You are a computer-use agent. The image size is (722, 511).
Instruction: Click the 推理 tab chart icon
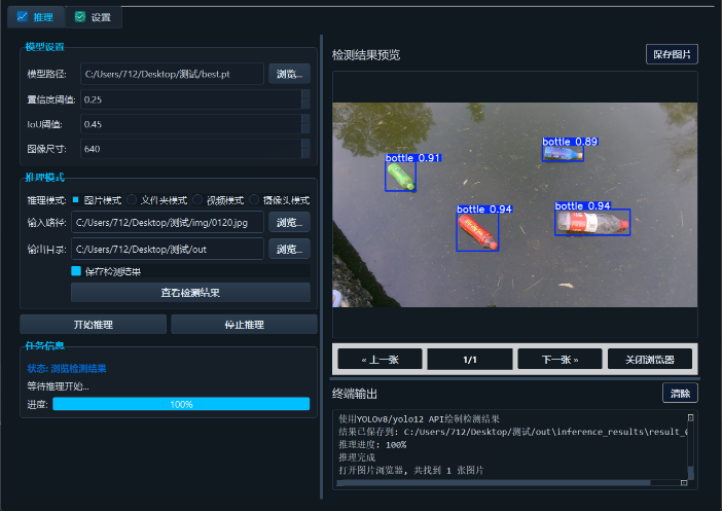[x=22, y=17]
